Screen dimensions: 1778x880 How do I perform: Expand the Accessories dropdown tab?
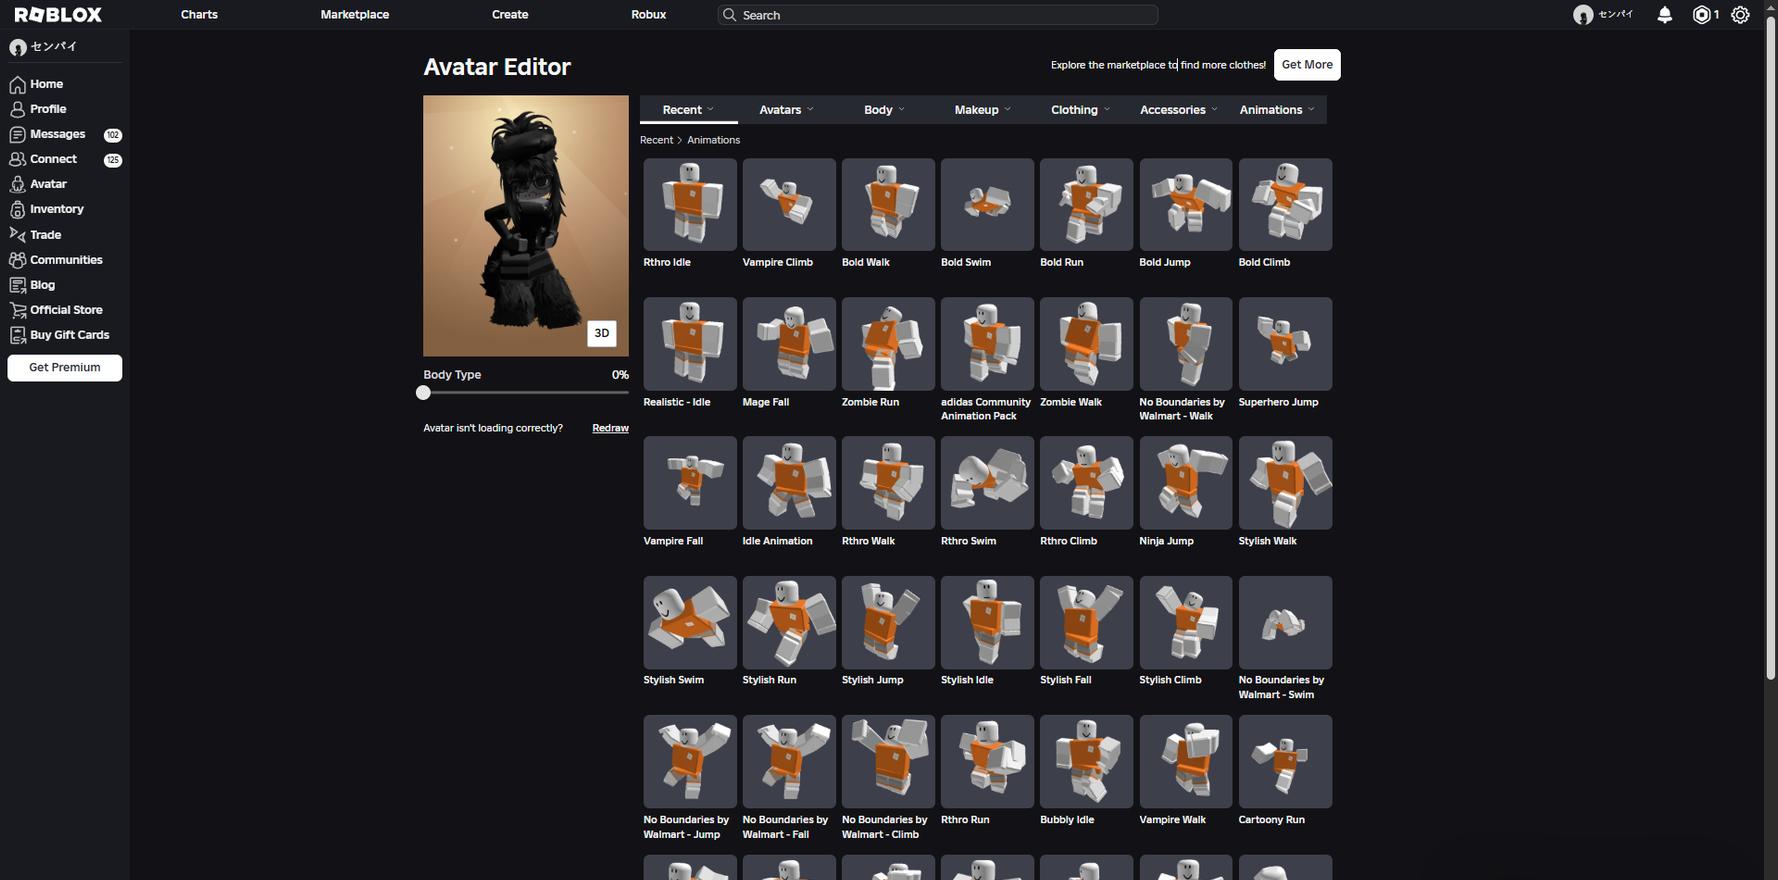click(1178, 110)
